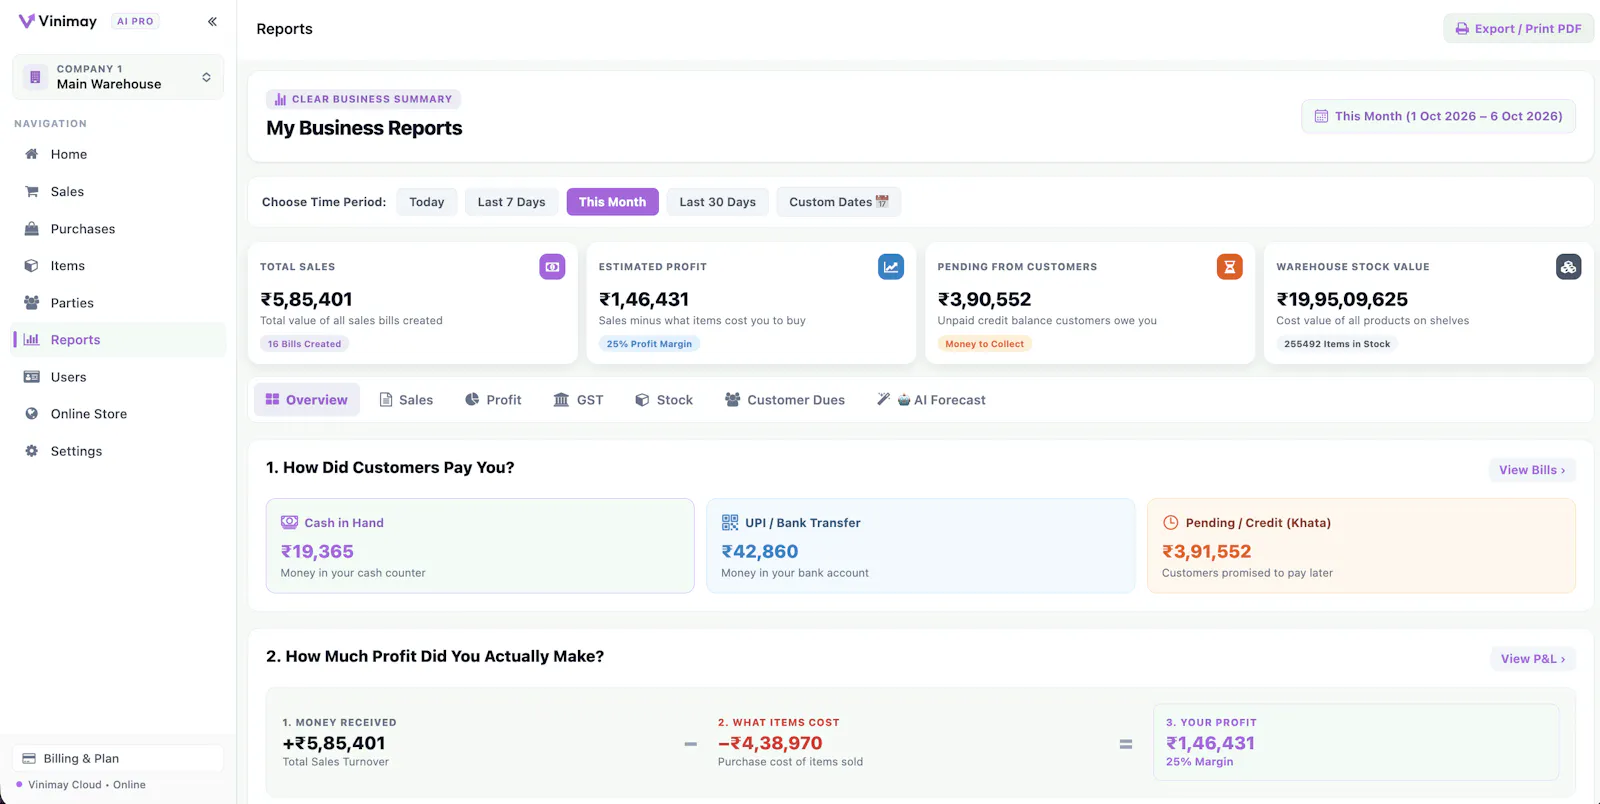Open Home from the sidebar
This screenshot has width=1600, height=804.
pyautogui.click(x=118, y=154)
